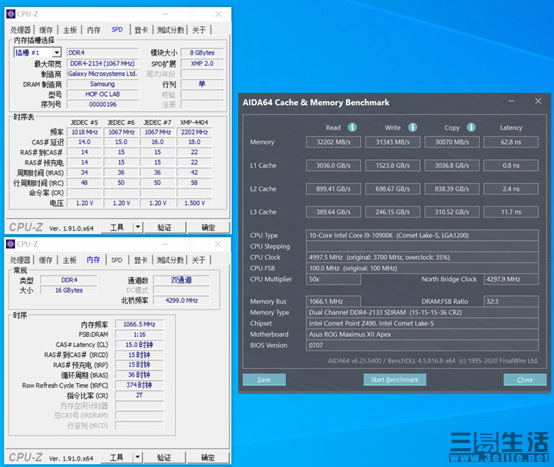The width and height of the screenshot is (554, 467).
Task: Open 关于 tab in top CPU-Z window
Action: 199,30
